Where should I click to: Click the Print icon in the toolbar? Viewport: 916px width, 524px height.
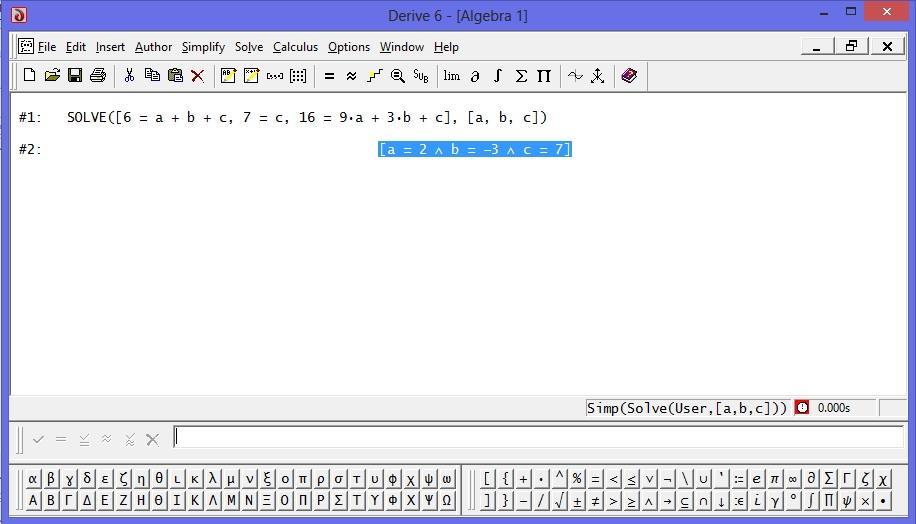98,75
